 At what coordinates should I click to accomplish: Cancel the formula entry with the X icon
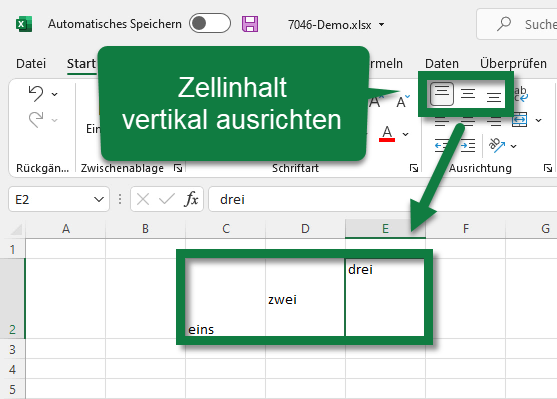coord(143,199)
